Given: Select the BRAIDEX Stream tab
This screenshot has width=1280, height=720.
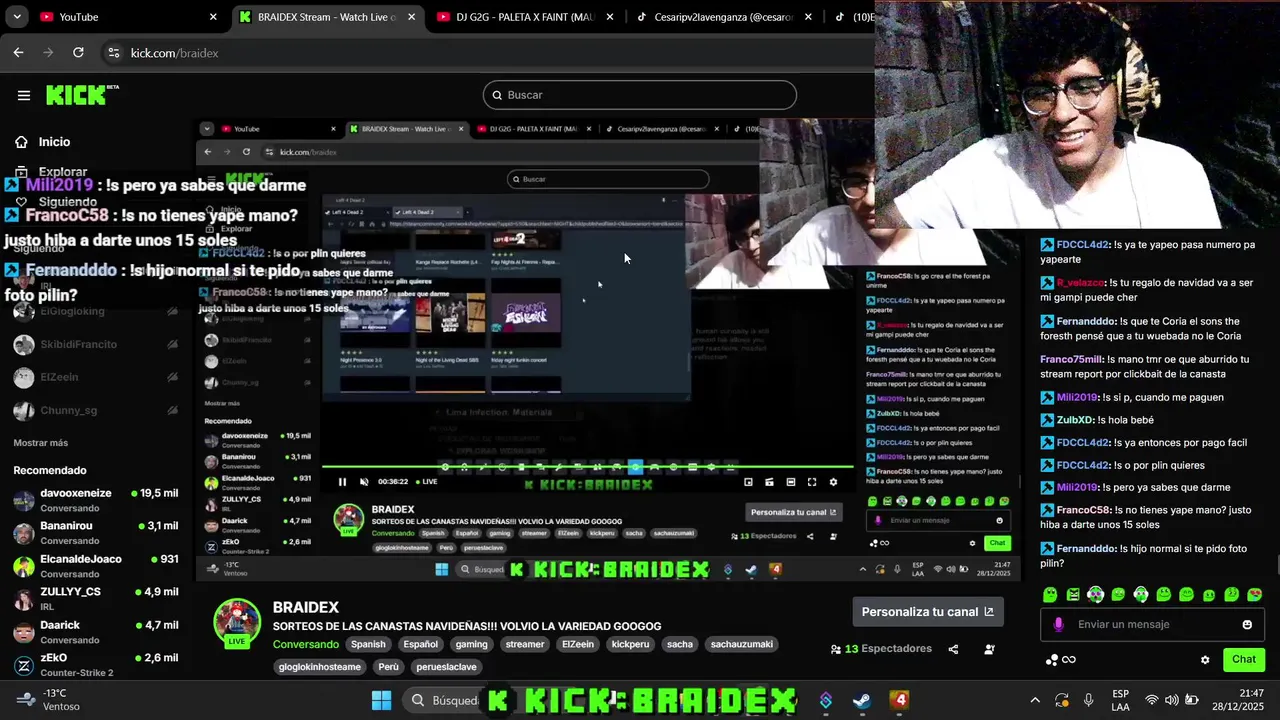Looking at the screenshot, I should (x=327, y=17).
